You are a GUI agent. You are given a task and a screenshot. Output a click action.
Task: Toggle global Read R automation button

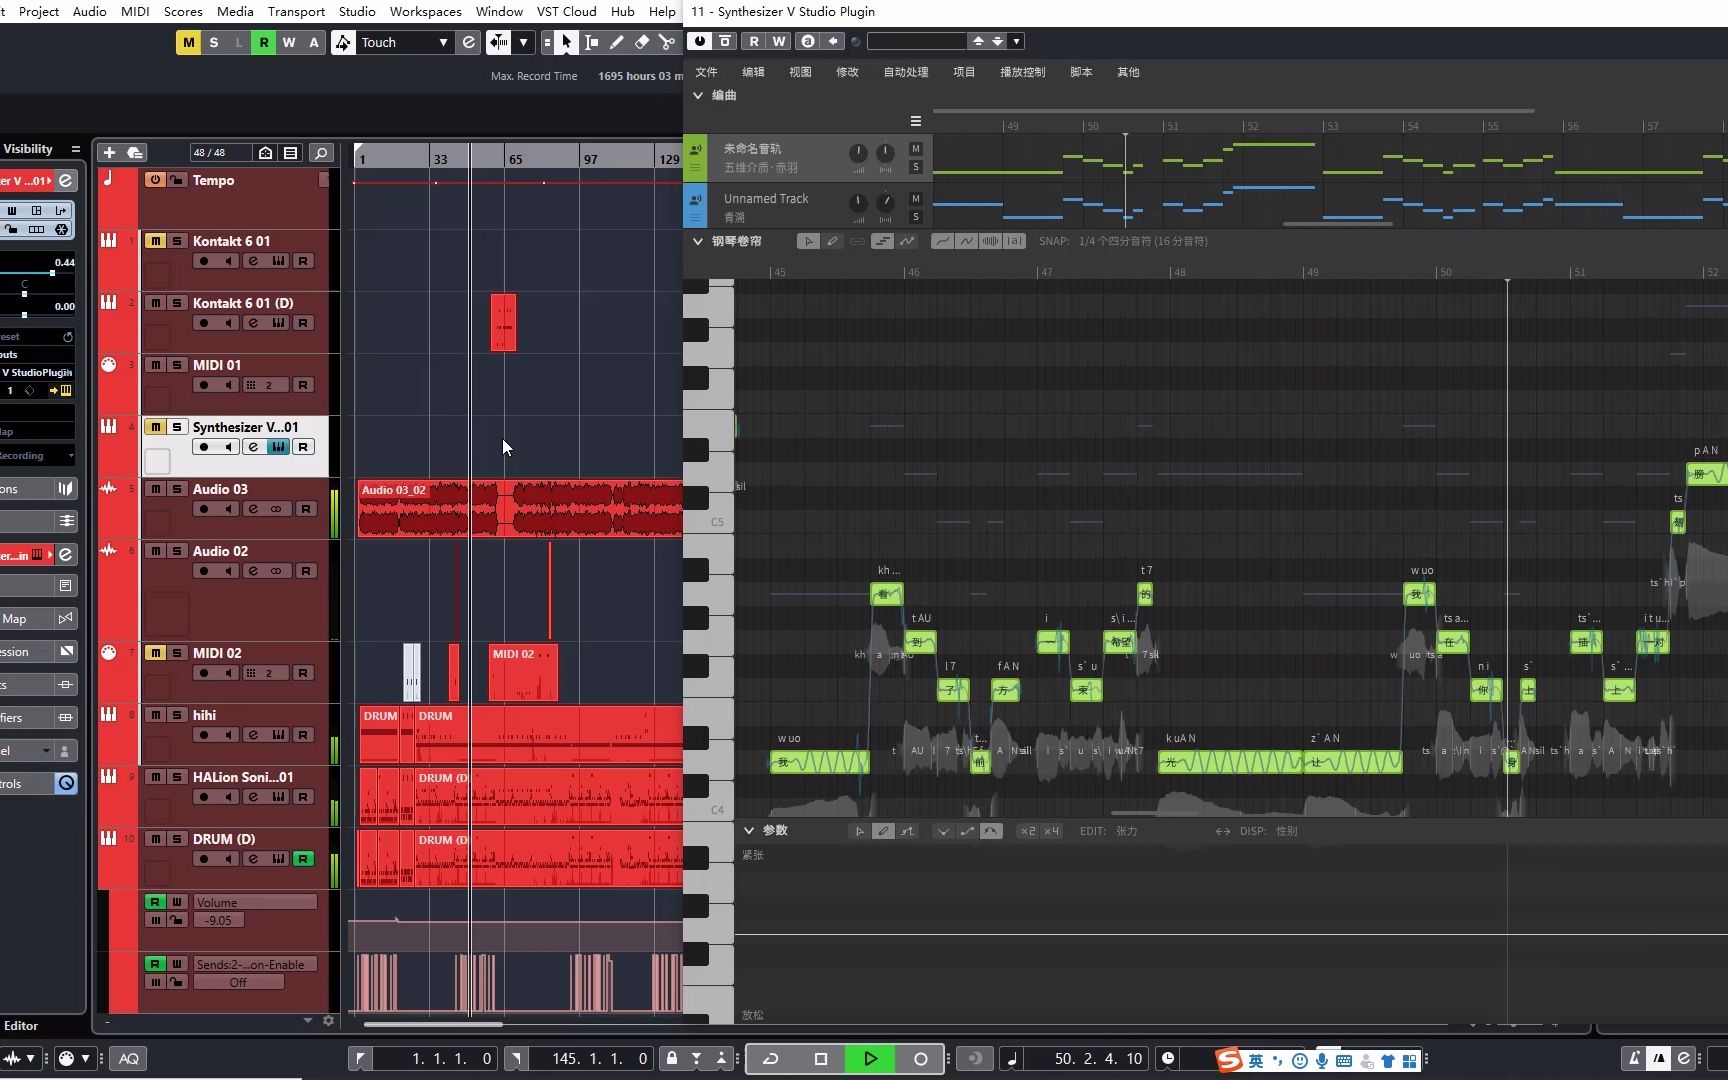click(263, 42)
